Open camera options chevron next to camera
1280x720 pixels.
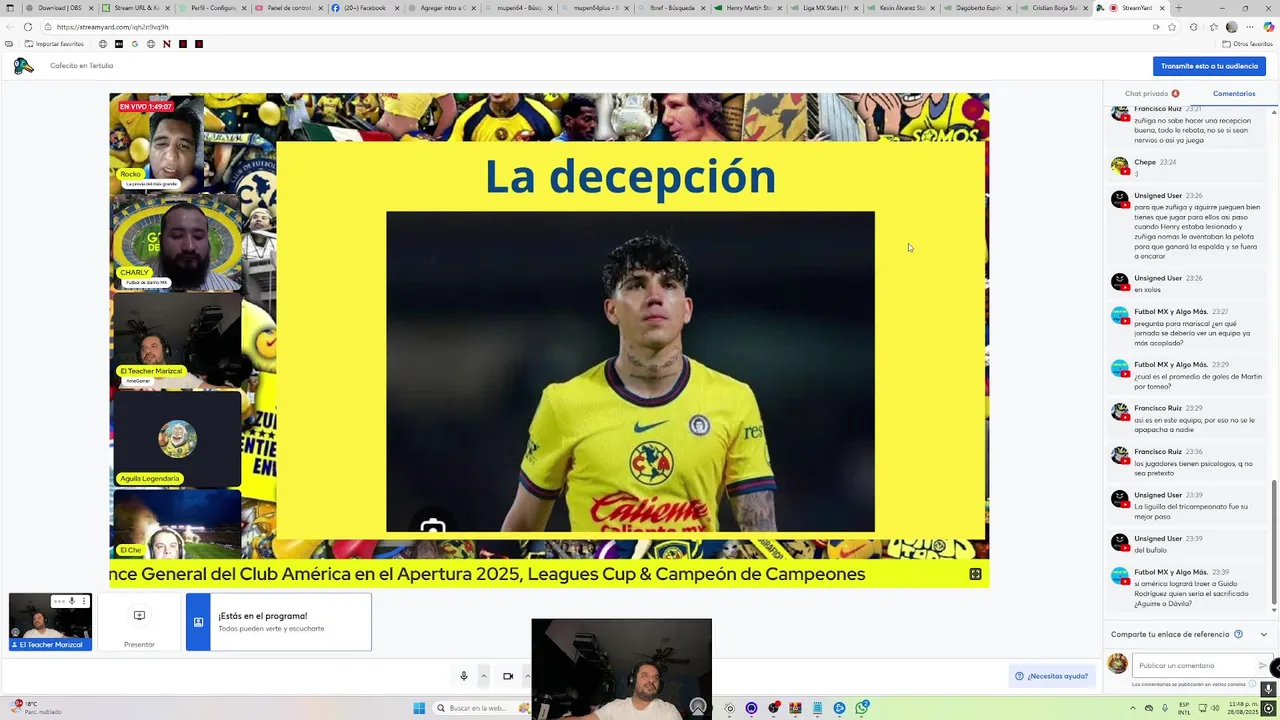click(527, 676)
